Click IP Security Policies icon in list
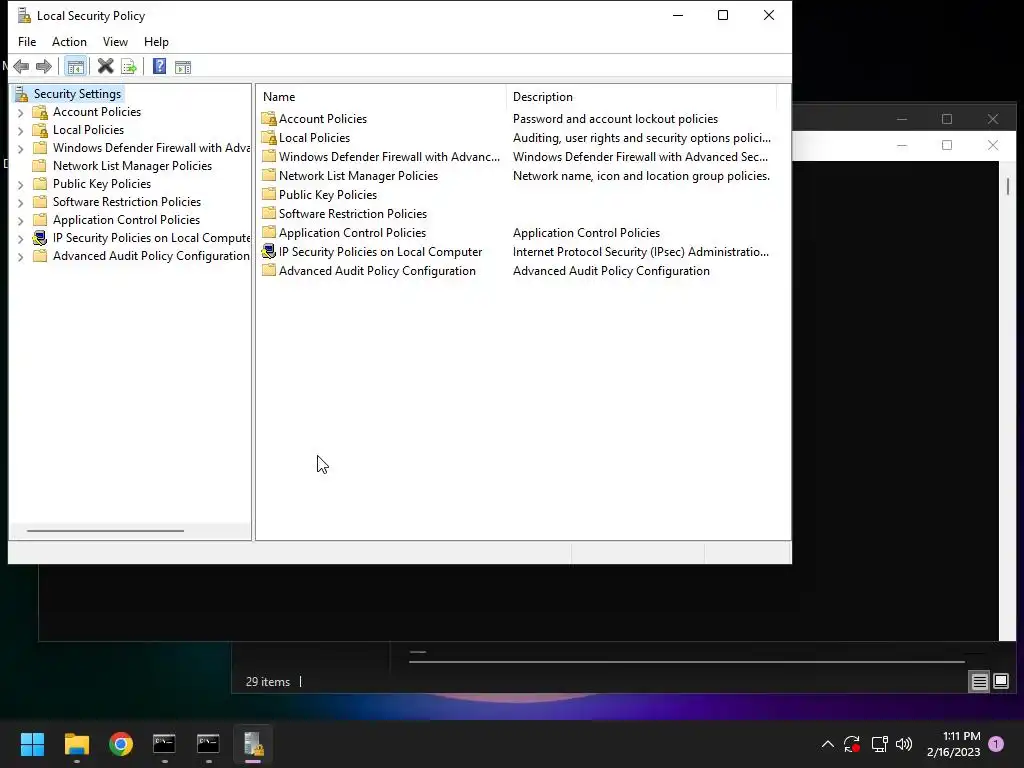Viewport: 1024px width, 768px height. coord(268,251)
